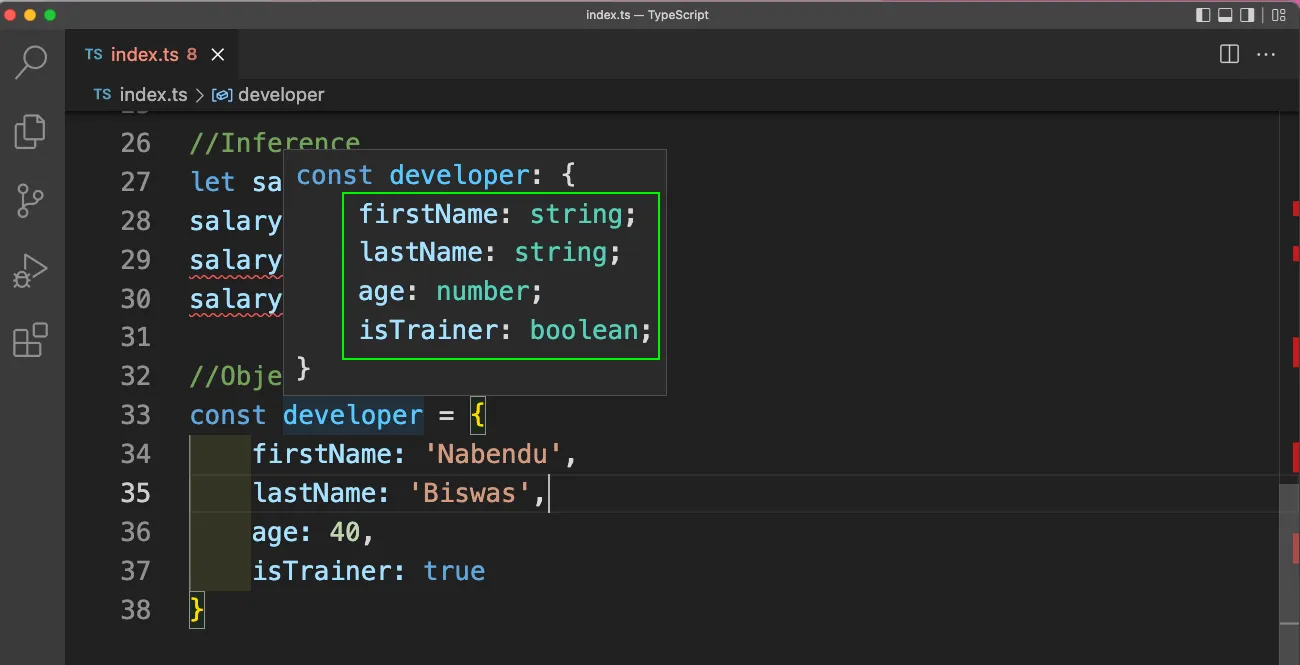Click line number 26 in the gutter

[x=135, y=143]
